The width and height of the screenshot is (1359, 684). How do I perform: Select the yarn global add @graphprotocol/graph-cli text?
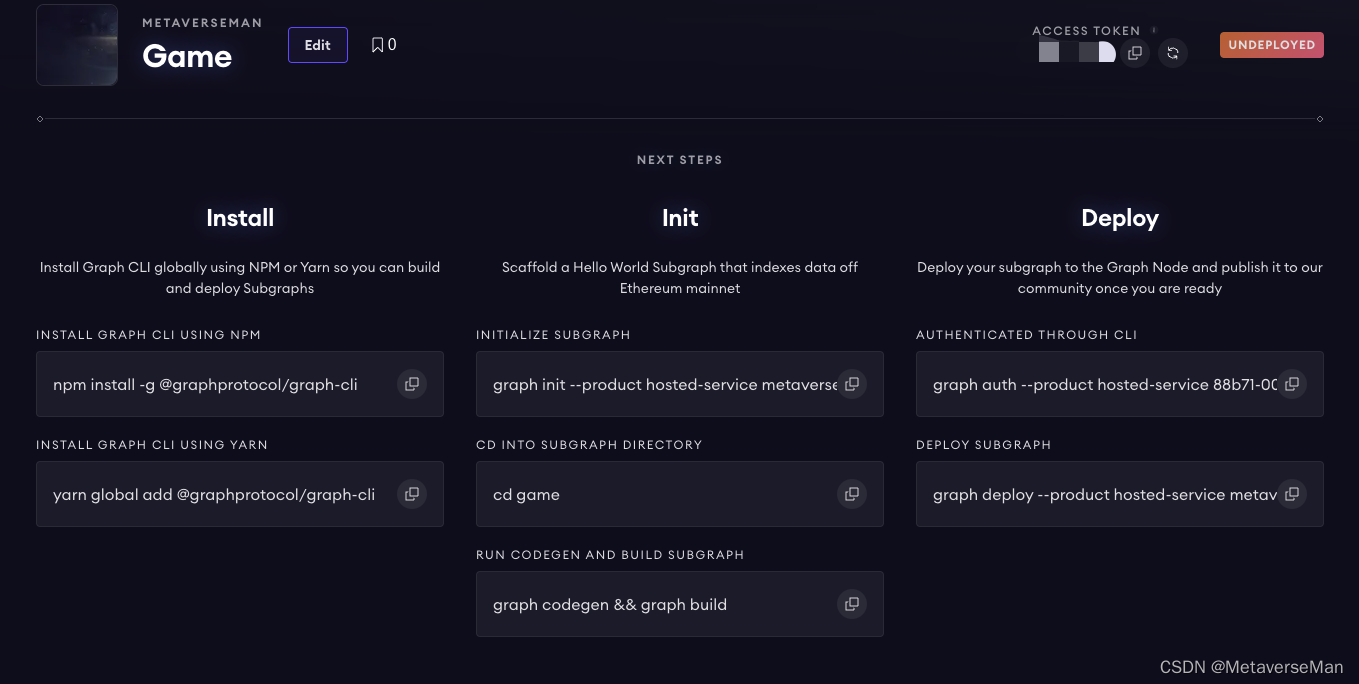tap(214, 495)
